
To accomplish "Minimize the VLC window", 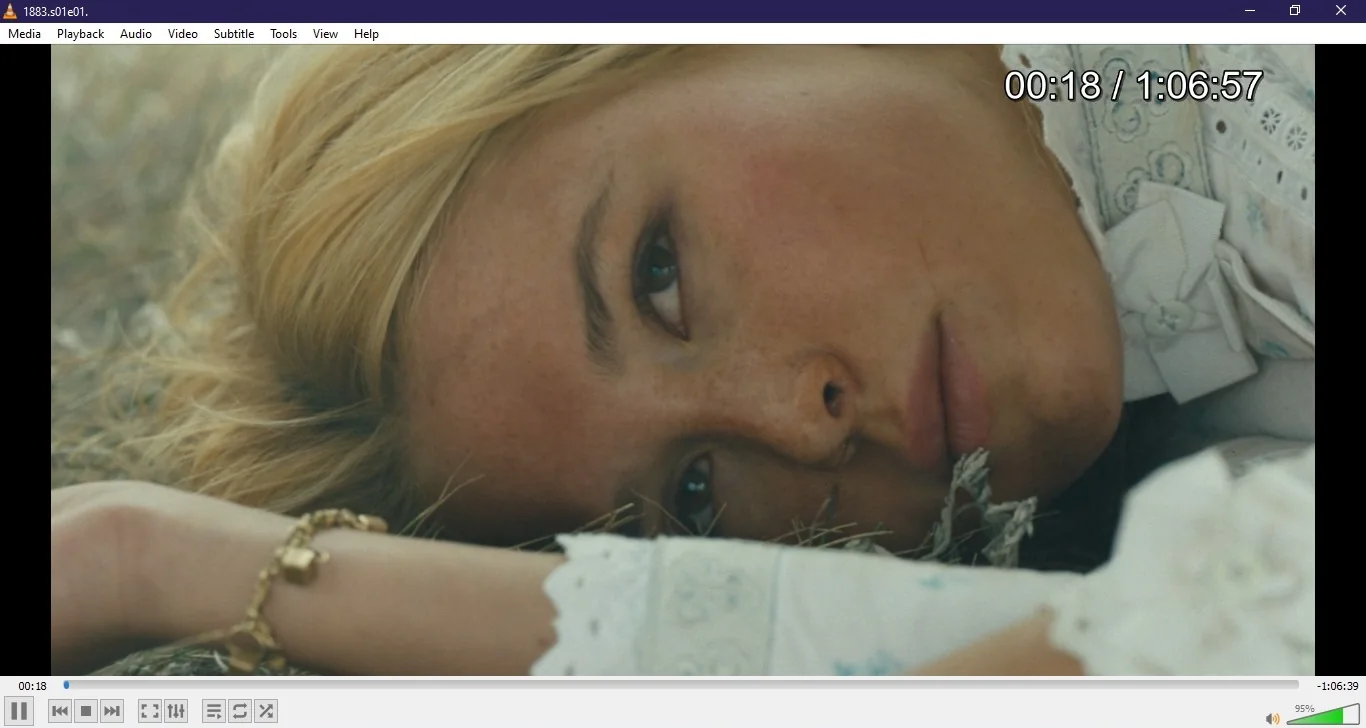I will tap(1250, 11).
